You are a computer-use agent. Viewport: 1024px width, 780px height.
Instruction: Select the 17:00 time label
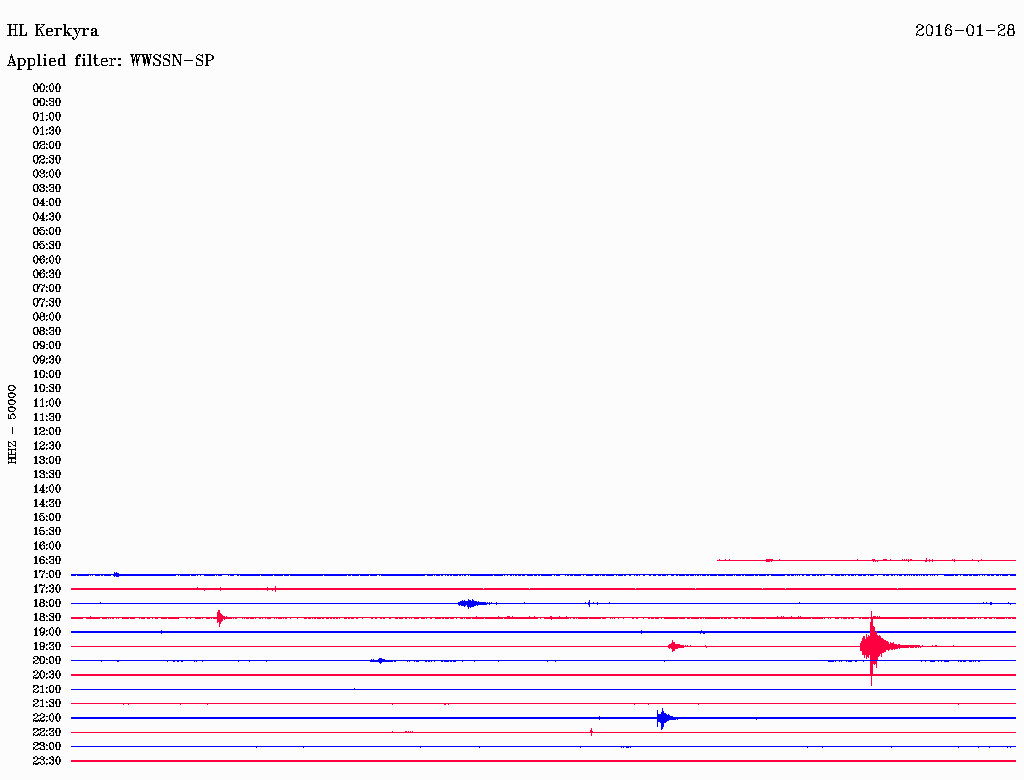pyautogui.click(x=47, y=575)
